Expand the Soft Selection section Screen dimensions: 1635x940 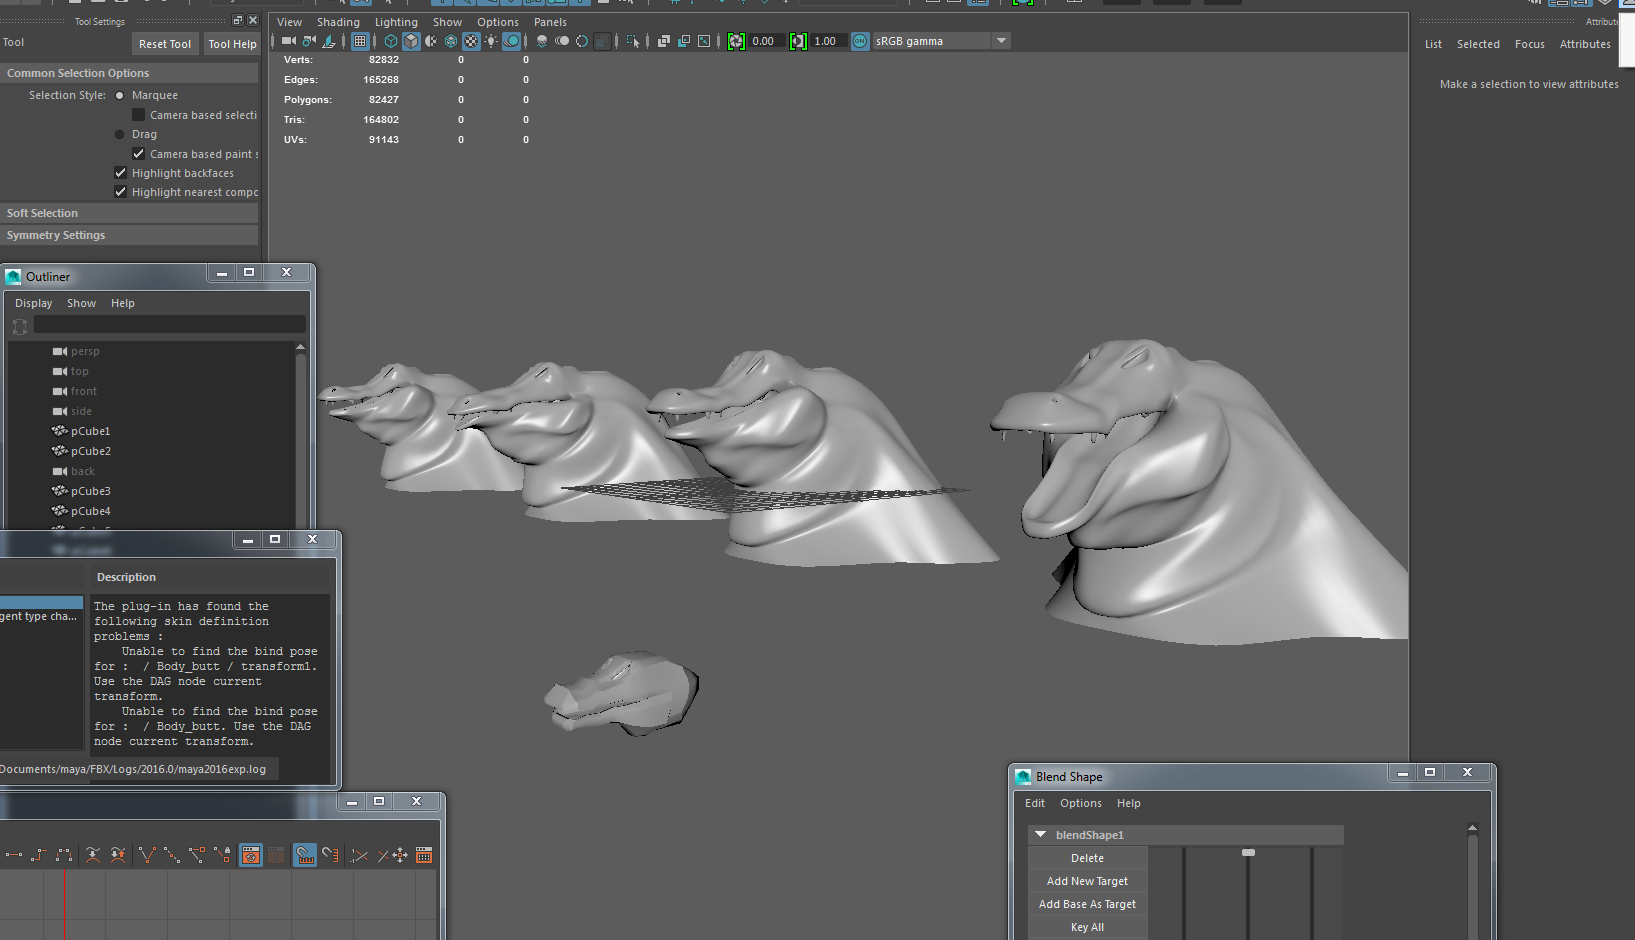coord(43,213)
